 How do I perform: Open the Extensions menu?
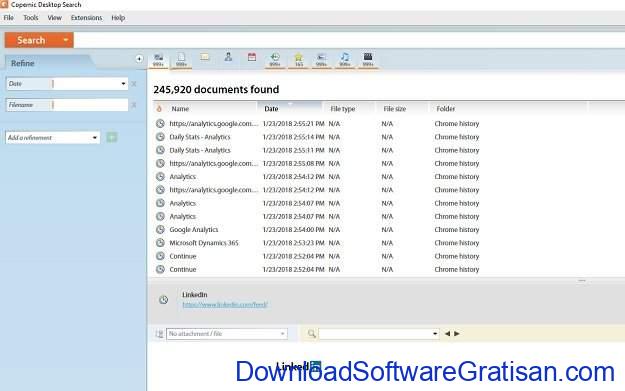pos(86,18)
